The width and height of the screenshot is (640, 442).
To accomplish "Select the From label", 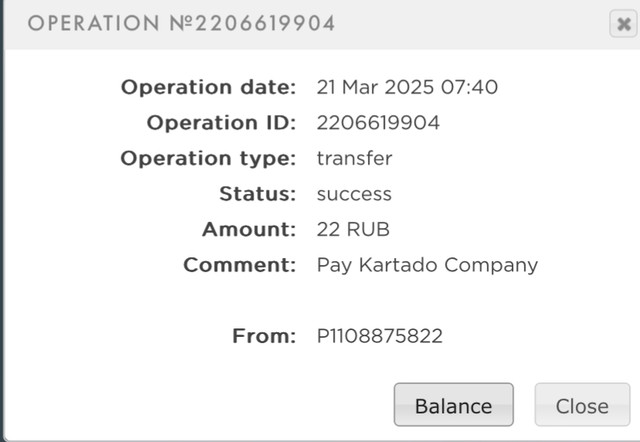I will (264, 336).
